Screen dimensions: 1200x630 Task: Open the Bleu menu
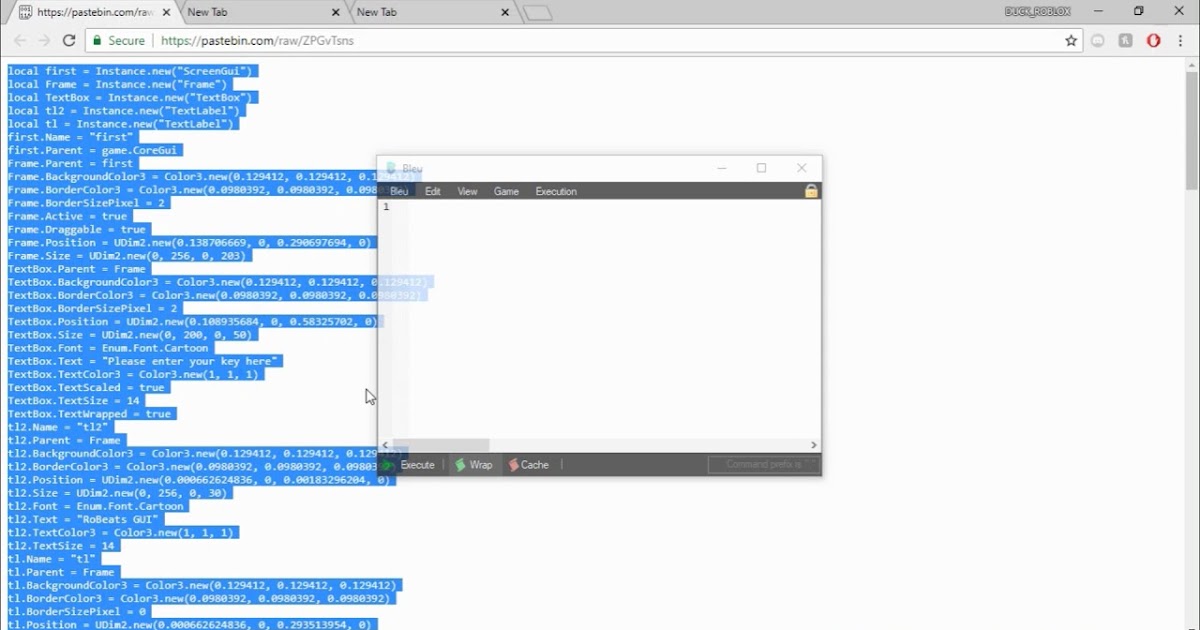(x=399, y=191)
